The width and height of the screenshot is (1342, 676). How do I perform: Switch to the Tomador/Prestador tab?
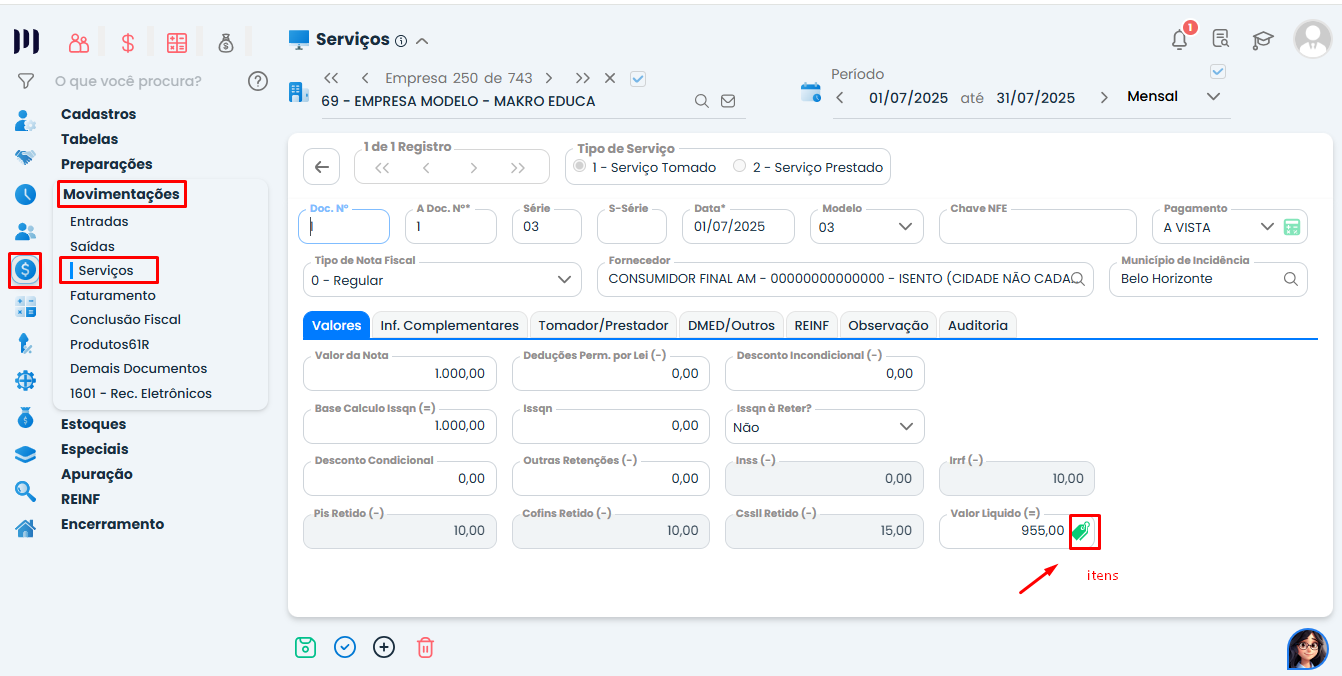coord(603,325)
